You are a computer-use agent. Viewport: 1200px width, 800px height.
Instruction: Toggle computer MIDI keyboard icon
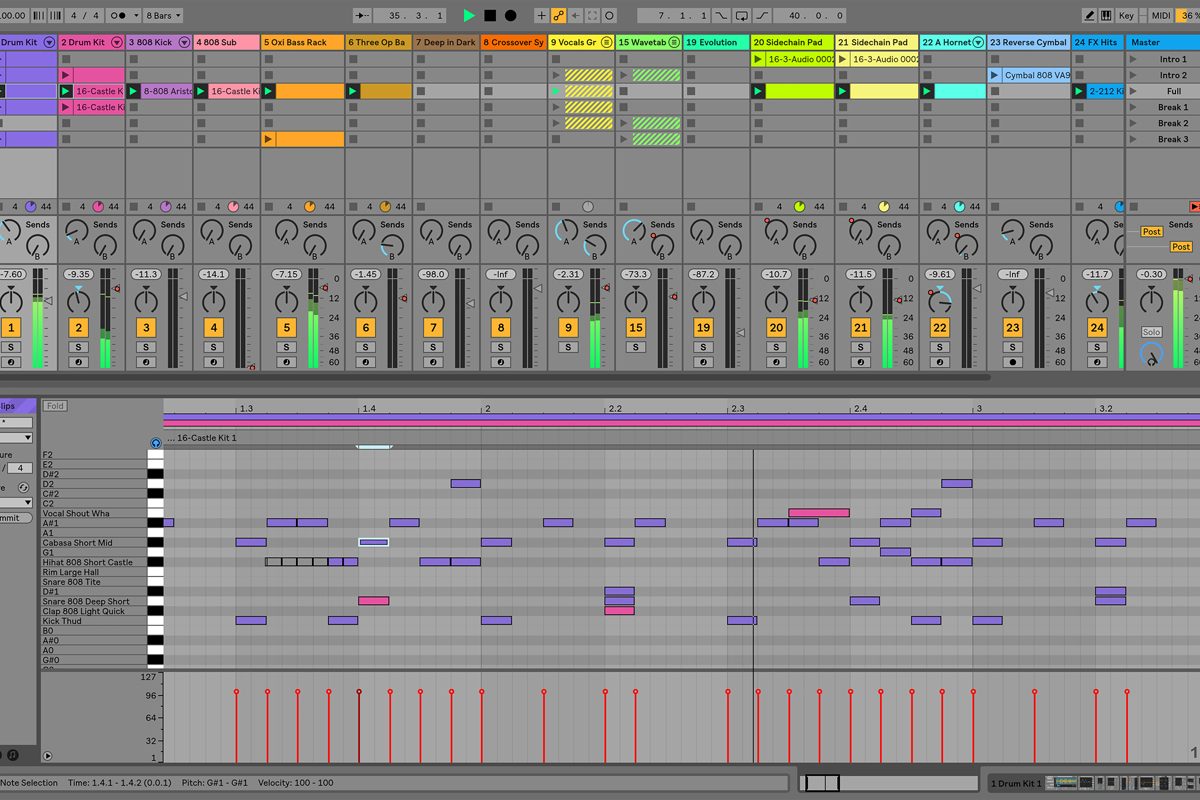(1106, 15)
